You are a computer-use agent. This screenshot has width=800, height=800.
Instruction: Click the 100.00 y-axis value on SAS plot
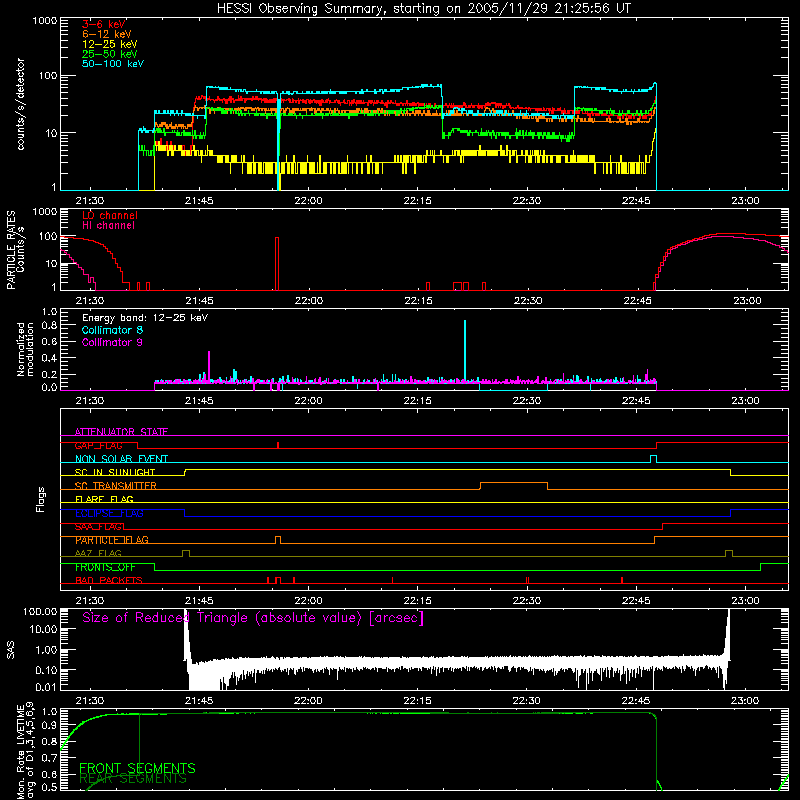pos(40,611)
